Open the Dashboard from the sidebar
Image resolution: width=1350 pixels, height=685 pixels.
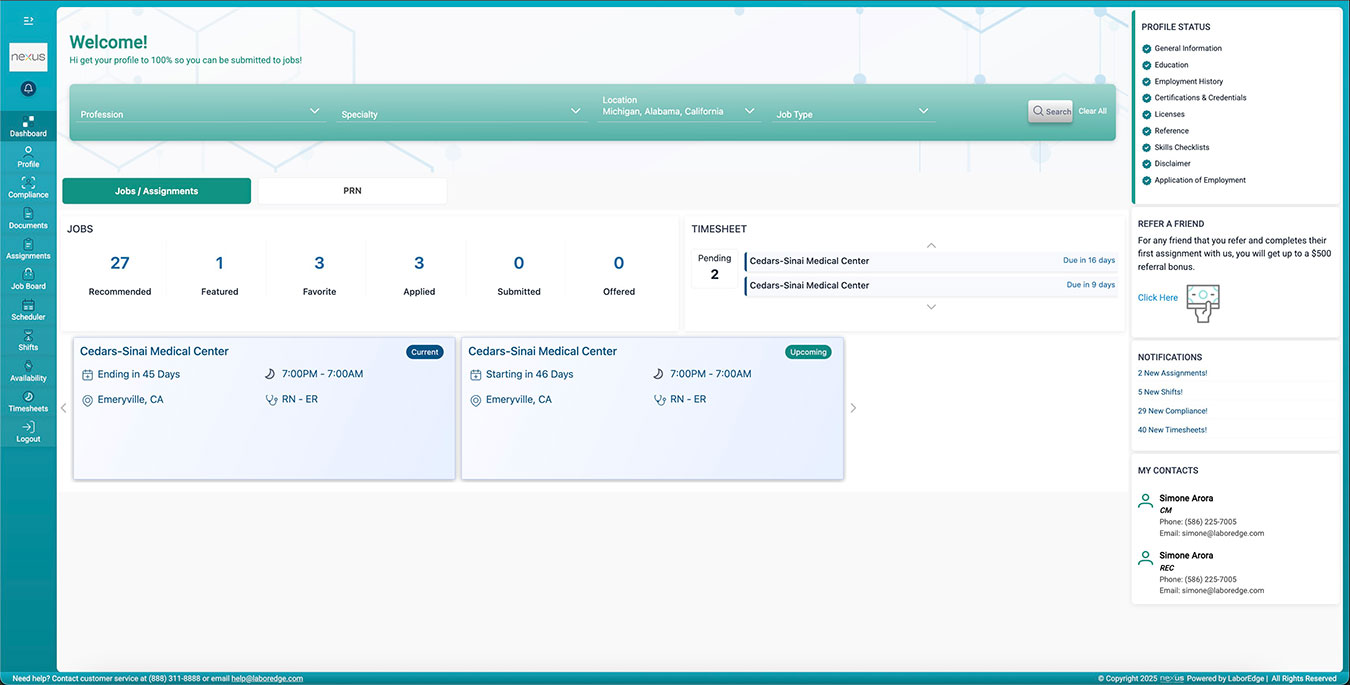coord(27,125)
